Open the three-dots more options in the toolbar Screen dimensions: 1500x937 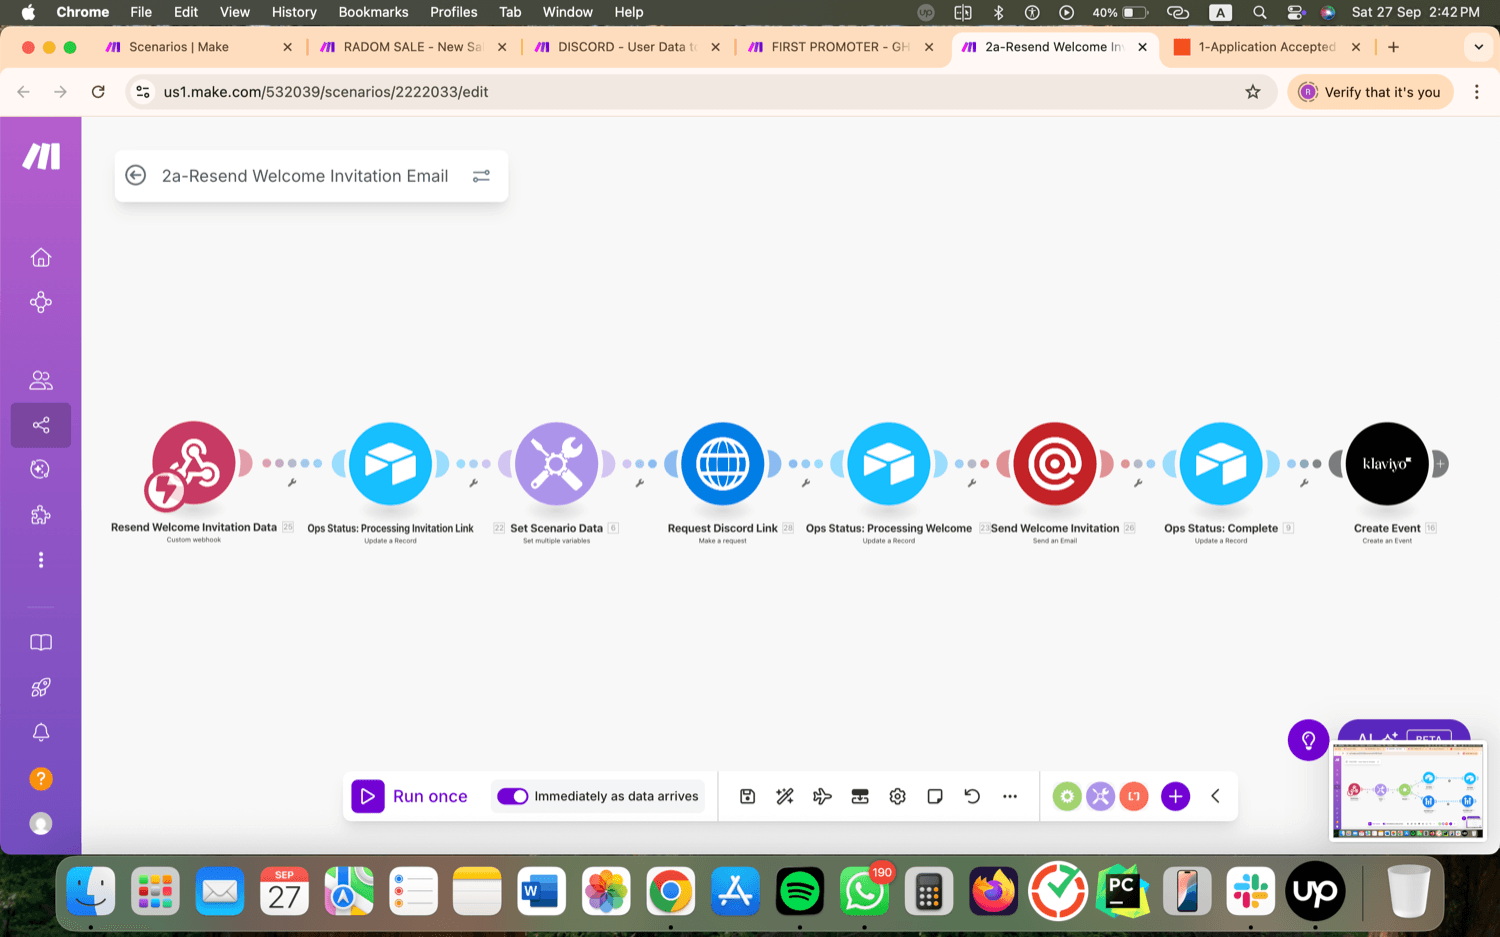point(1010,796)
